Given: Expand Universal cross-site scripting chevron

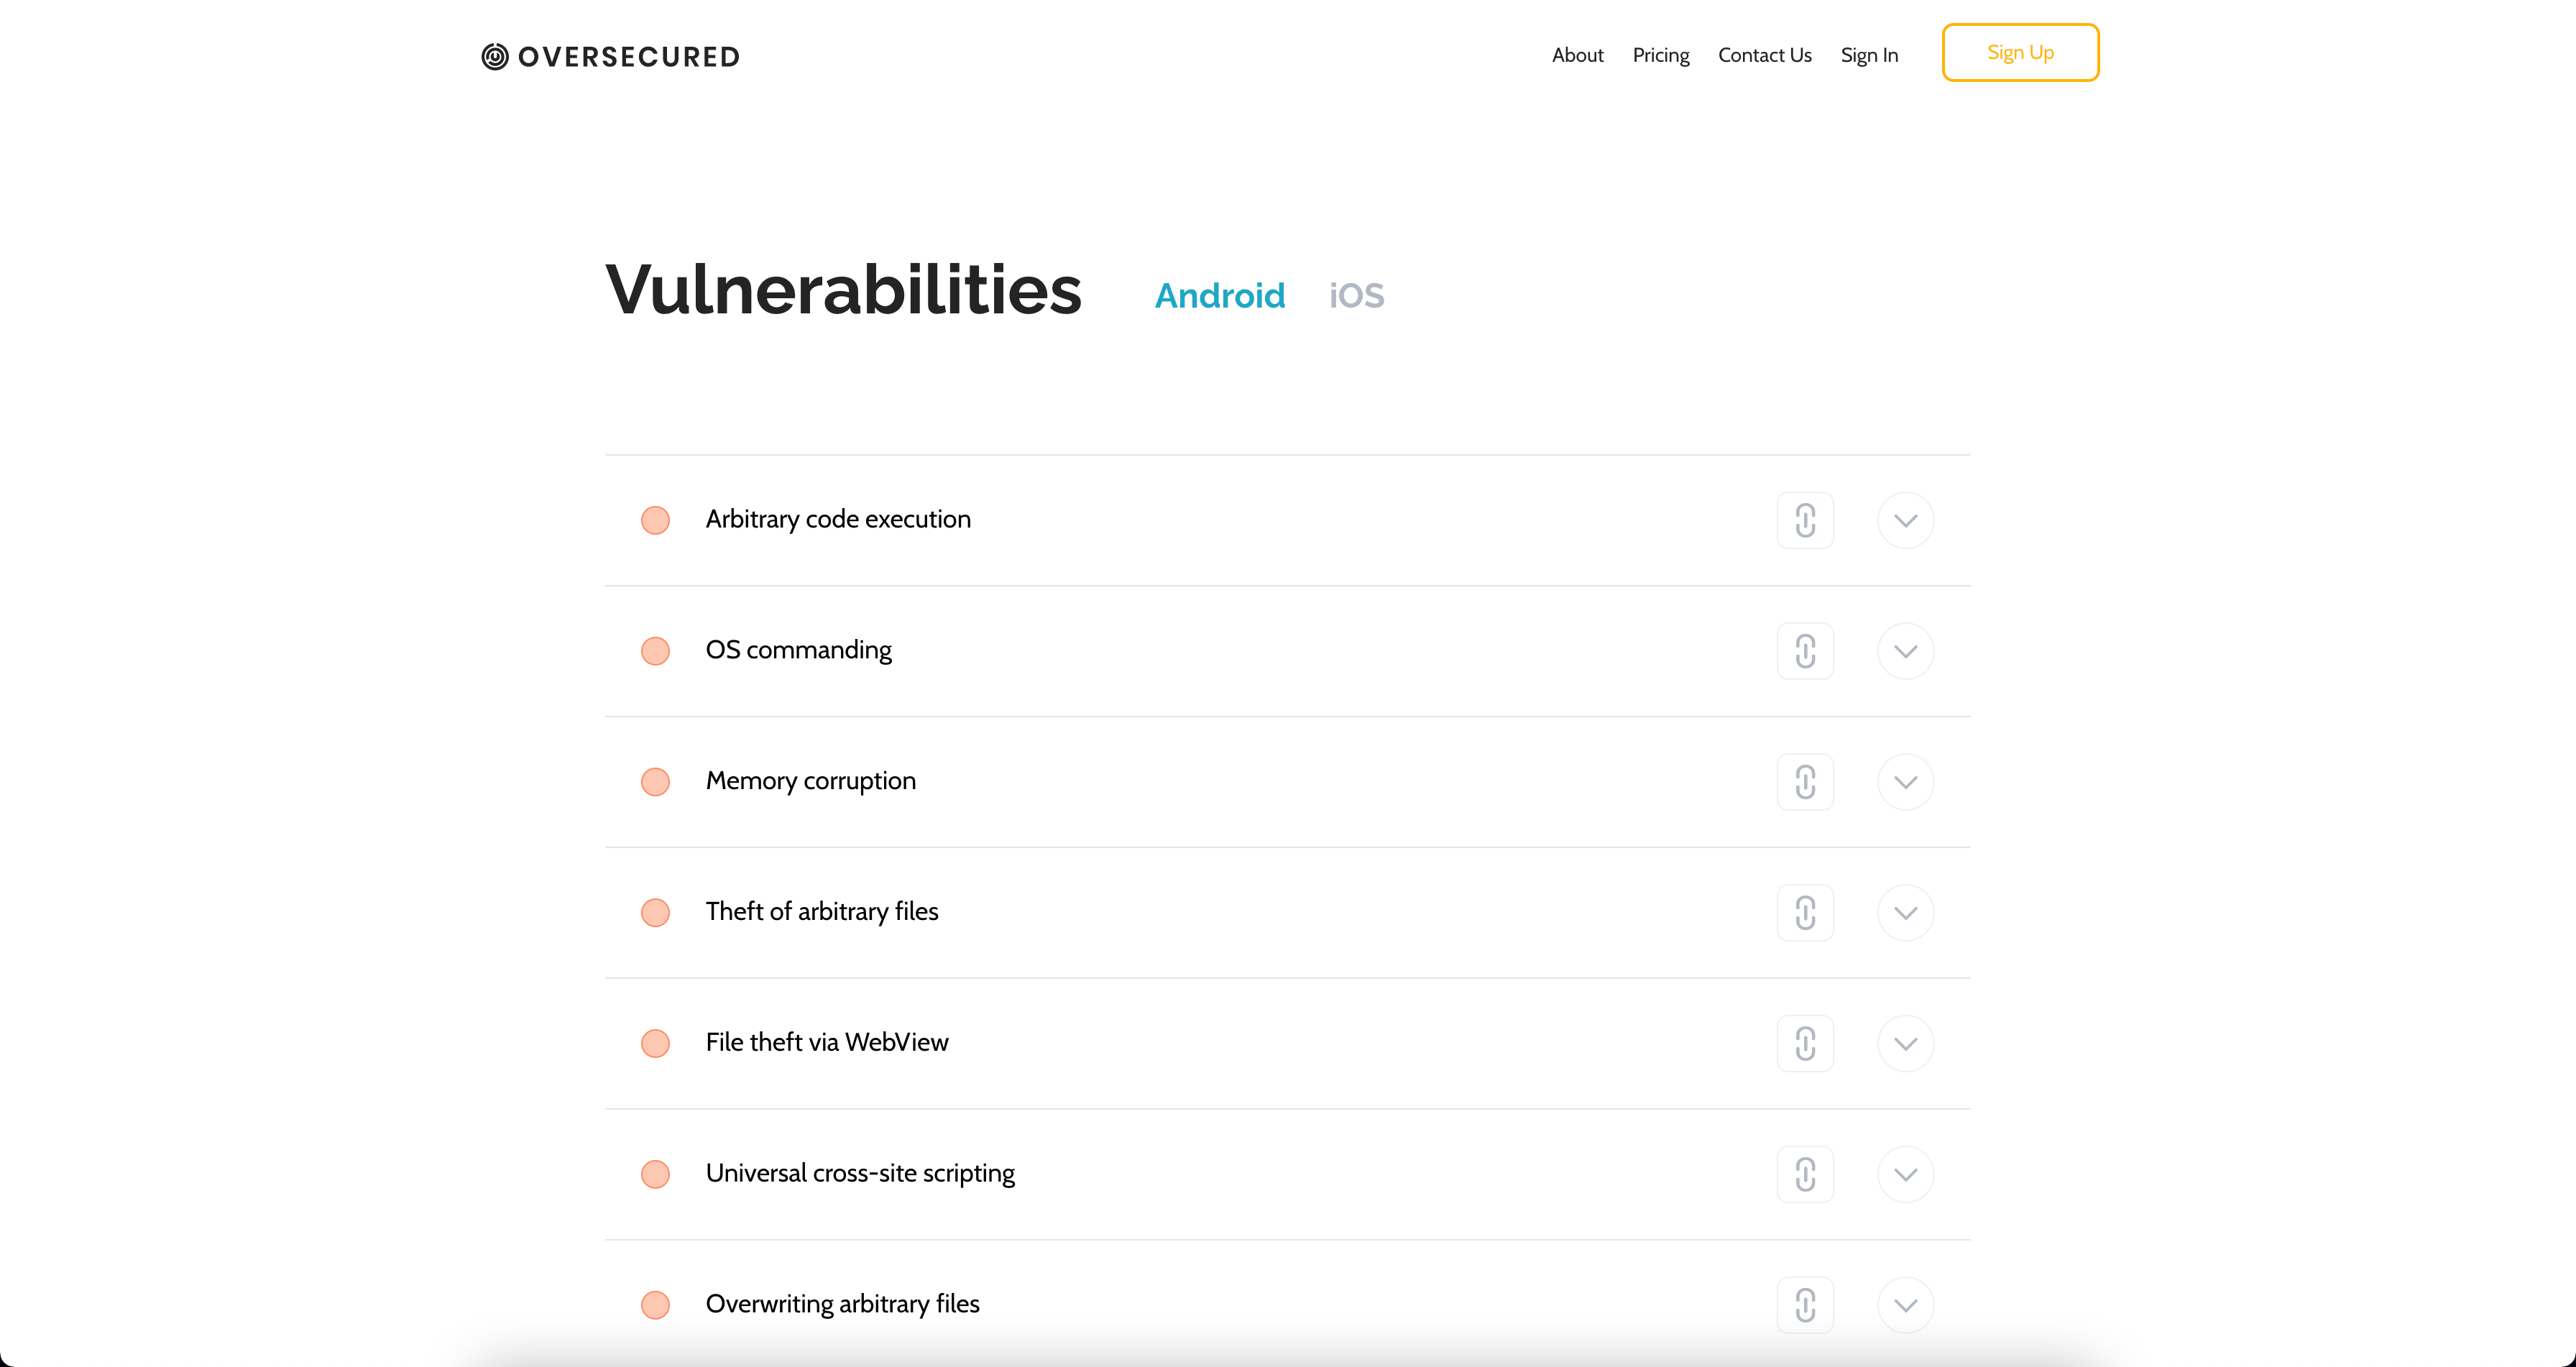Looking at the screenshot, I should point(1905,1174).
